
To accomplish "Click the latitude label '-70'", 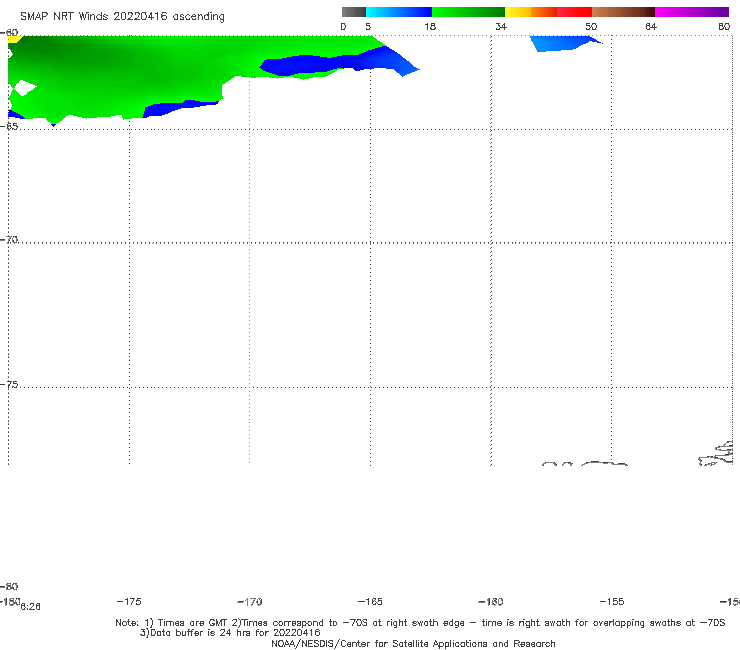I will (x=9, y=240).
